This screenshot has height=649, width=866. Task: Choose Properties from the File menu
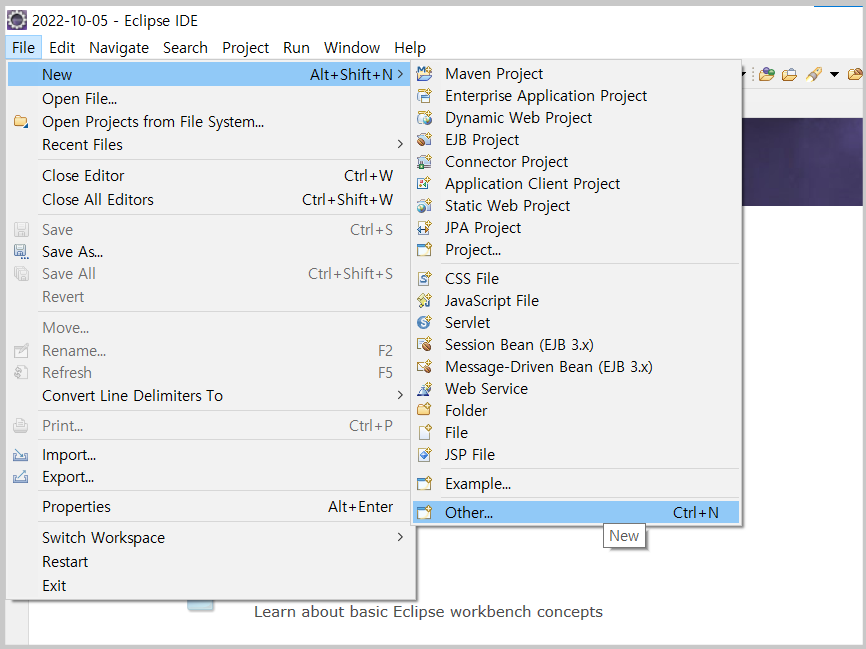(209, 507)
